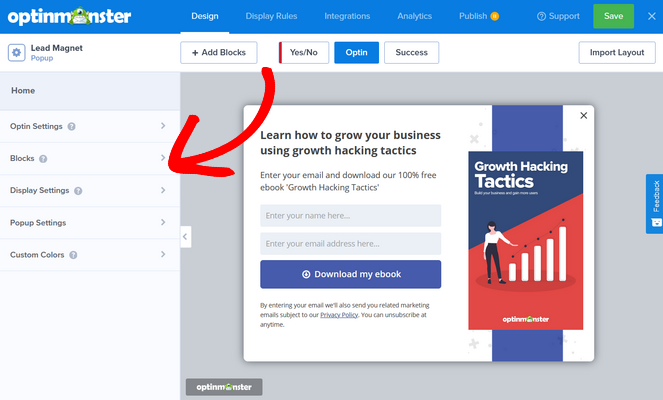Select the Yes/No view
Viewport: 663px width, 400px height.
[304, 52]
